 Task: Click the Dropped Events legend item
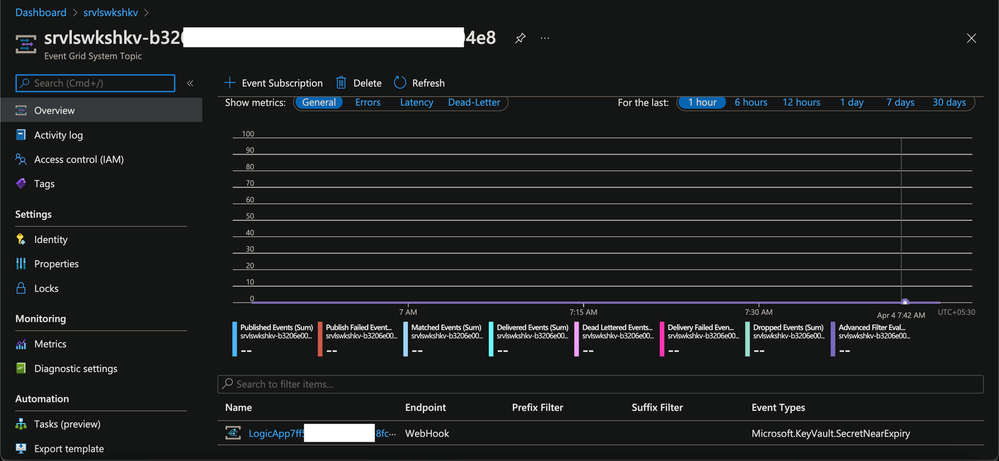coord(786,339)
